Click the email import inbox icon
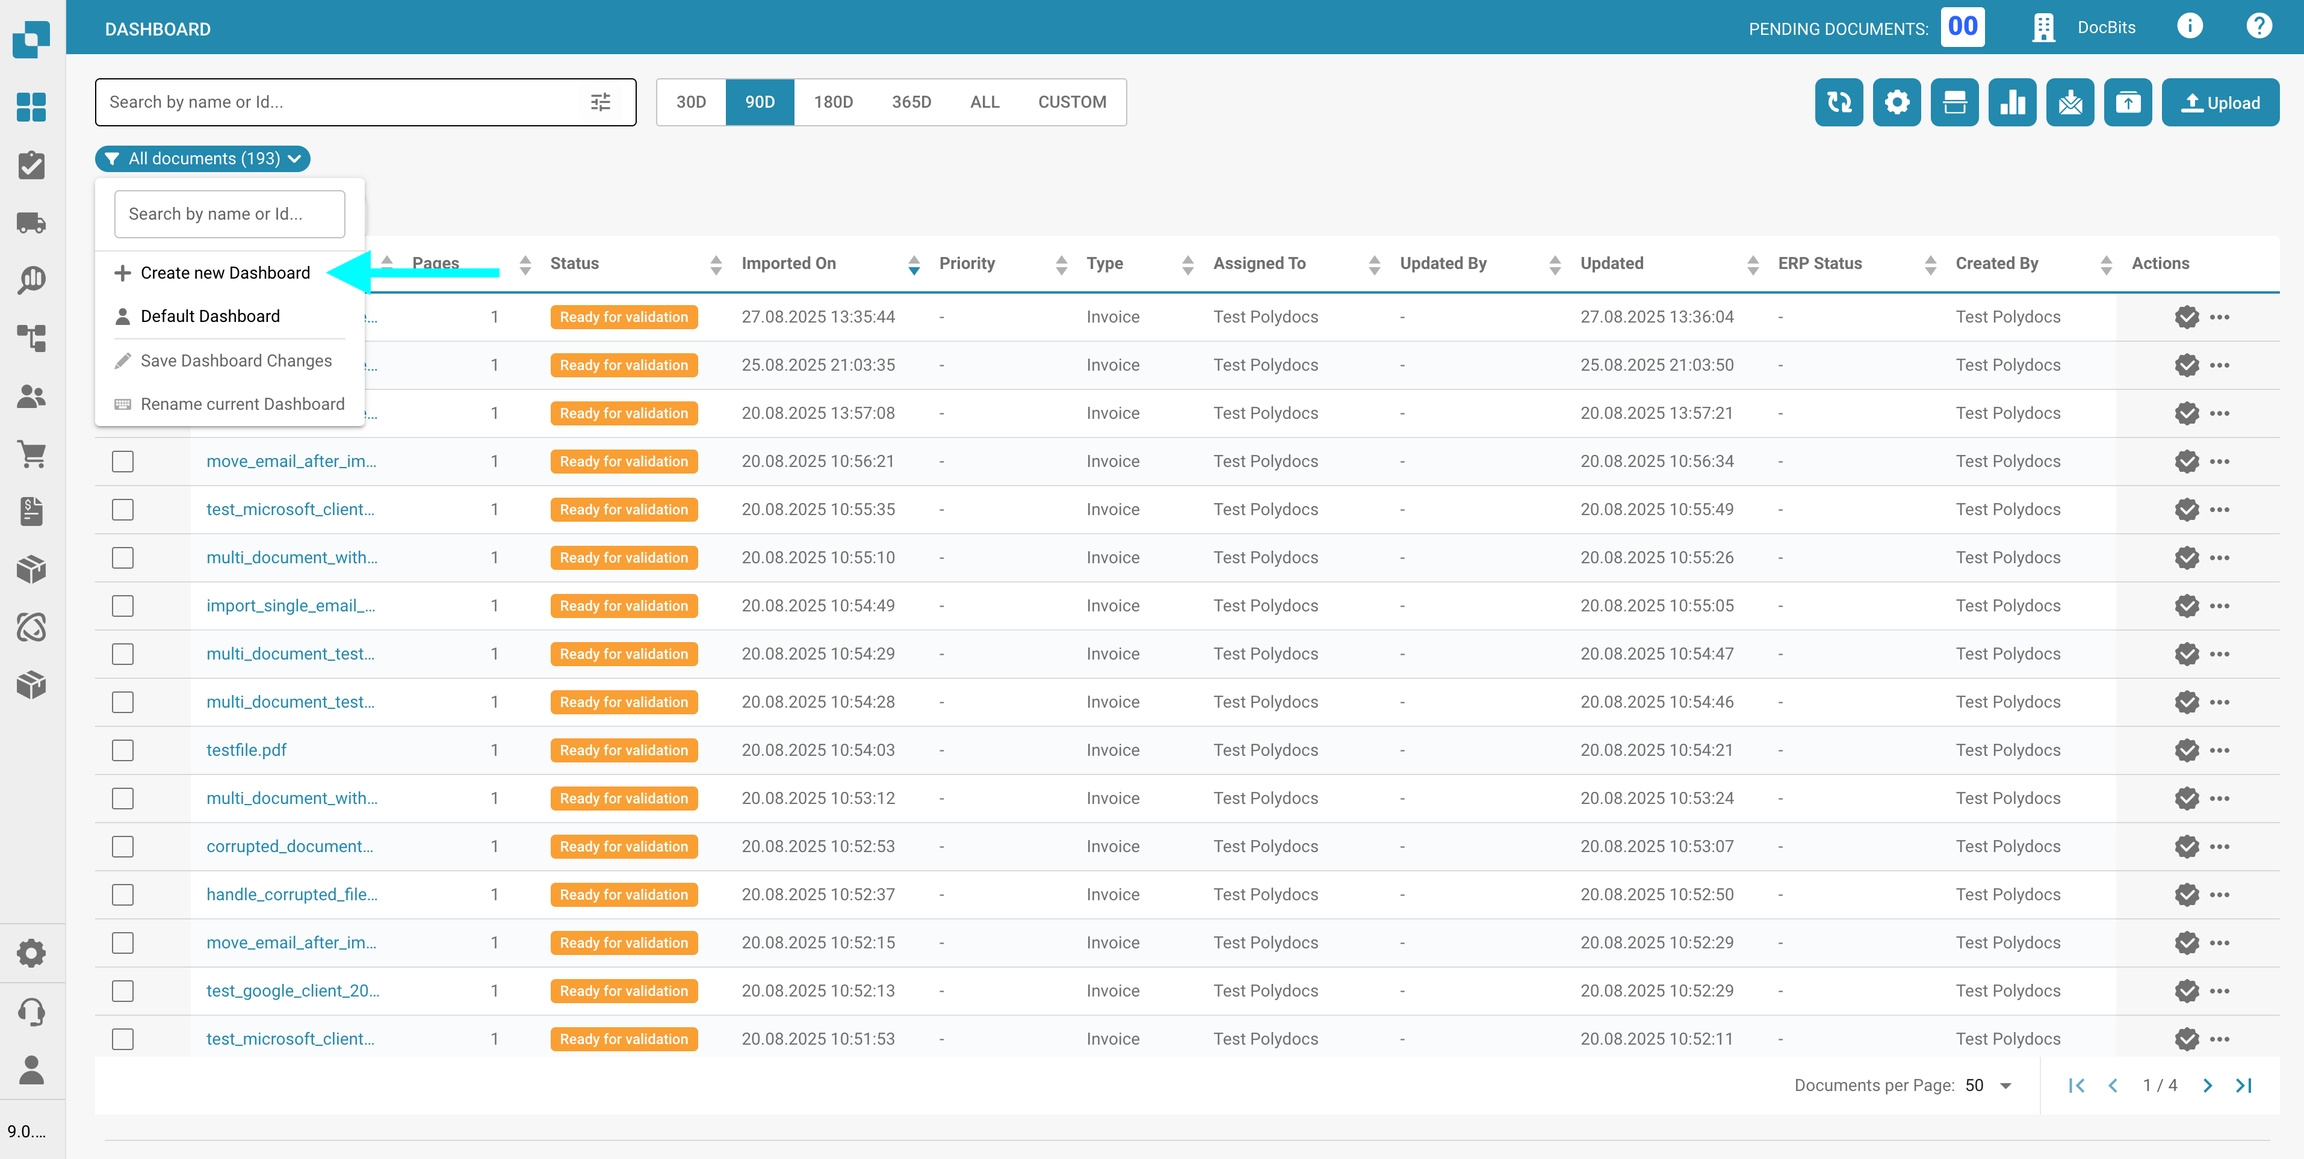This screenshot has height=1159, width=2304. (2070, 102)
